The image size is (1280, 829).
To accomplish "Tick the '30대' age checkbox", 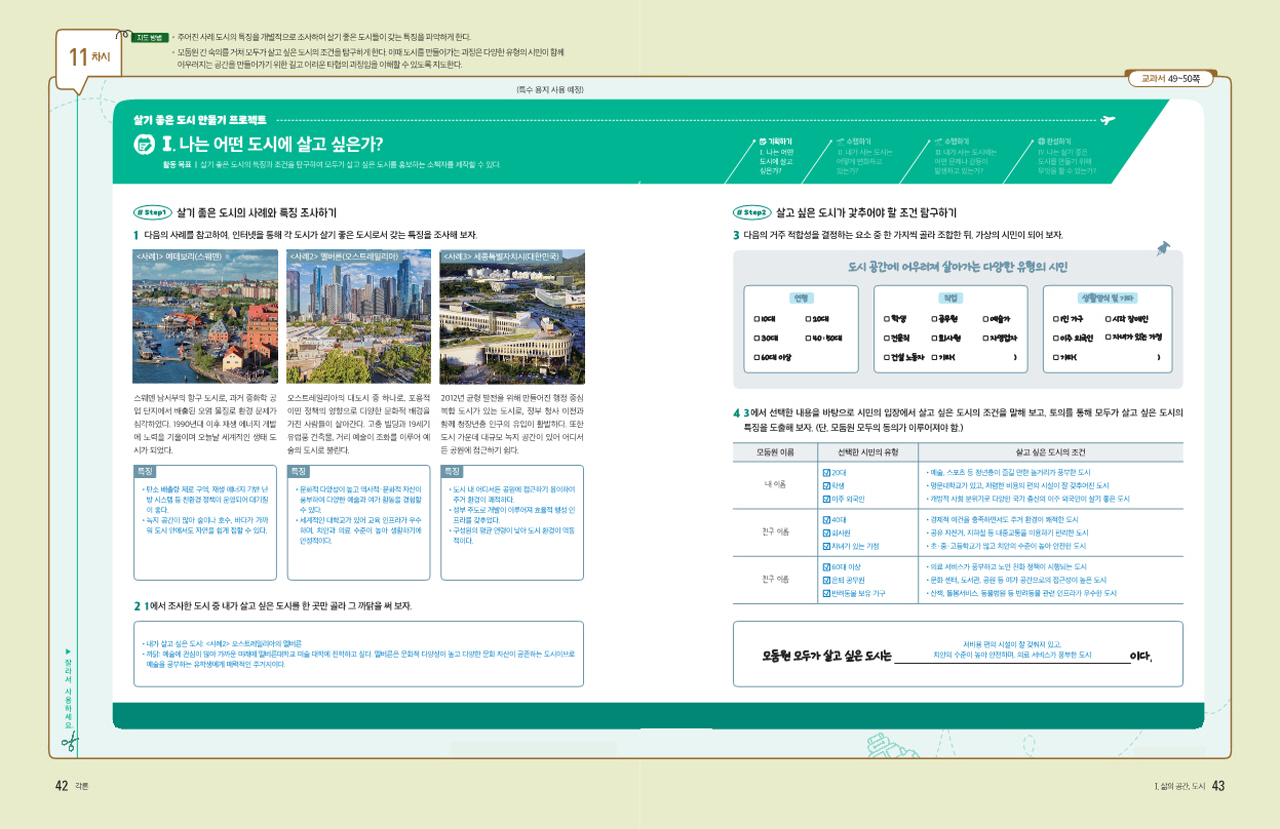I will 758,338.
